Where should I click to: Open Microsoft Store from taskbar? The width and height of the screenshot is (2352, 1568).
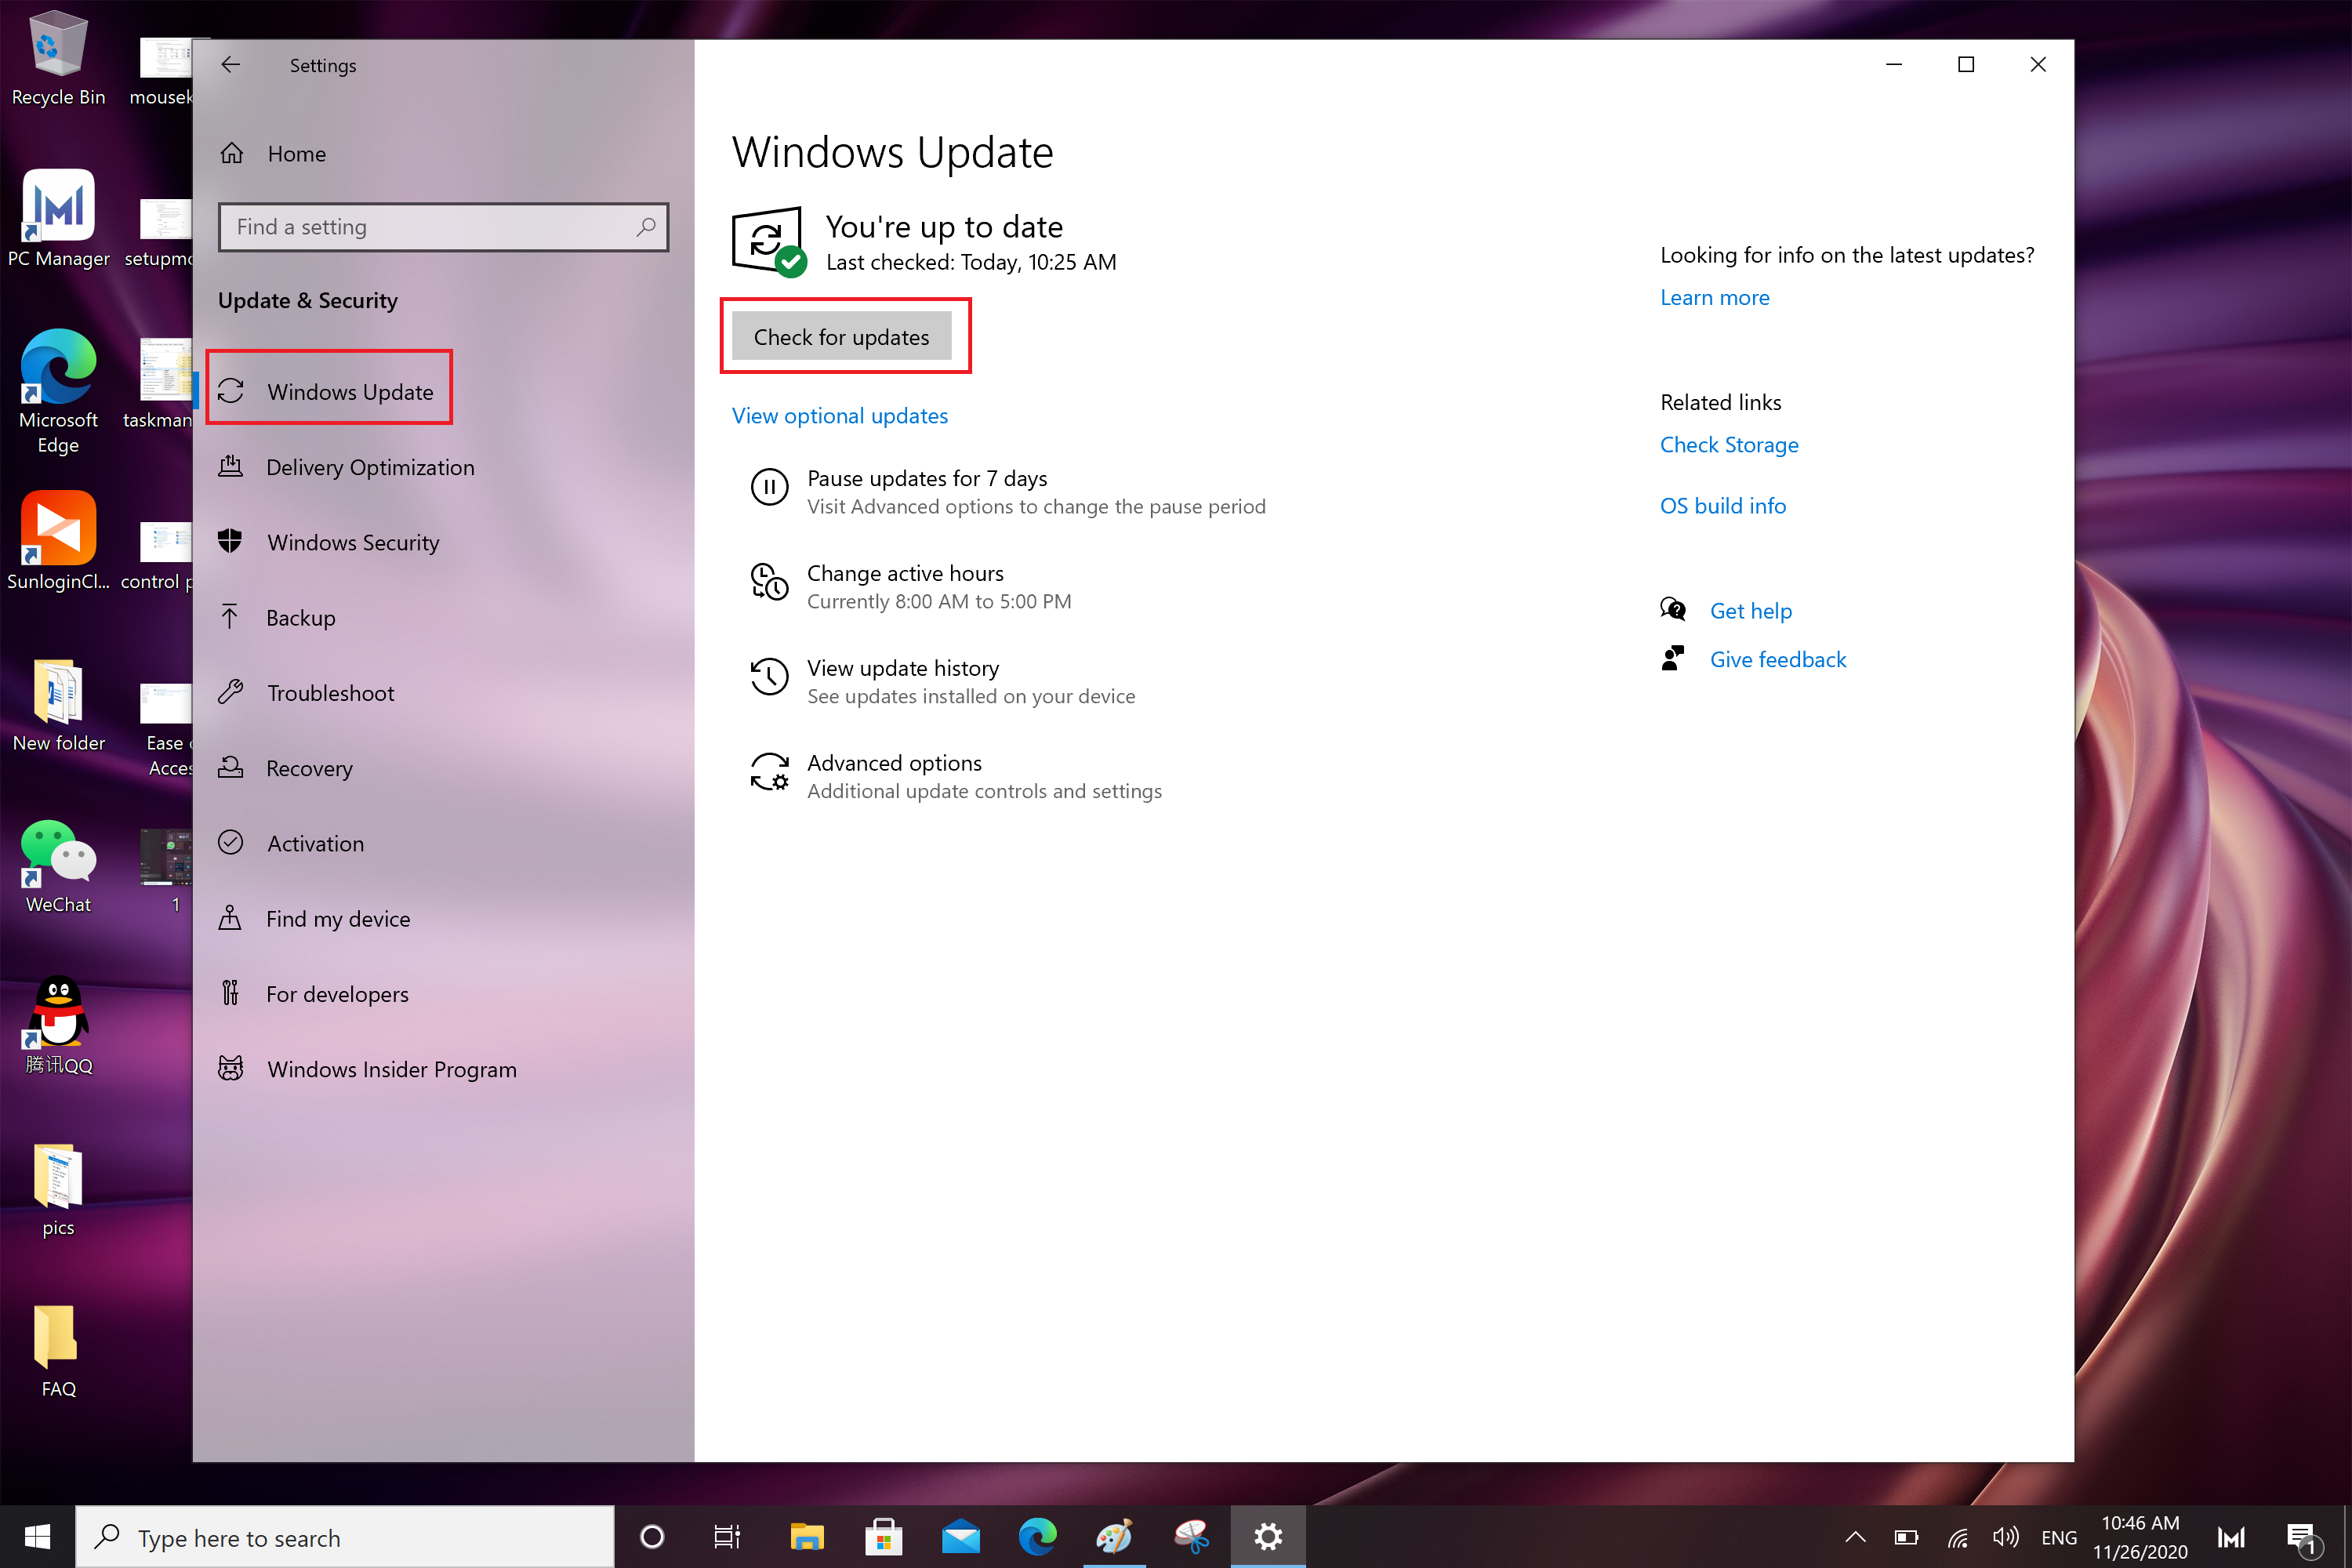(x=884, y=1537)
